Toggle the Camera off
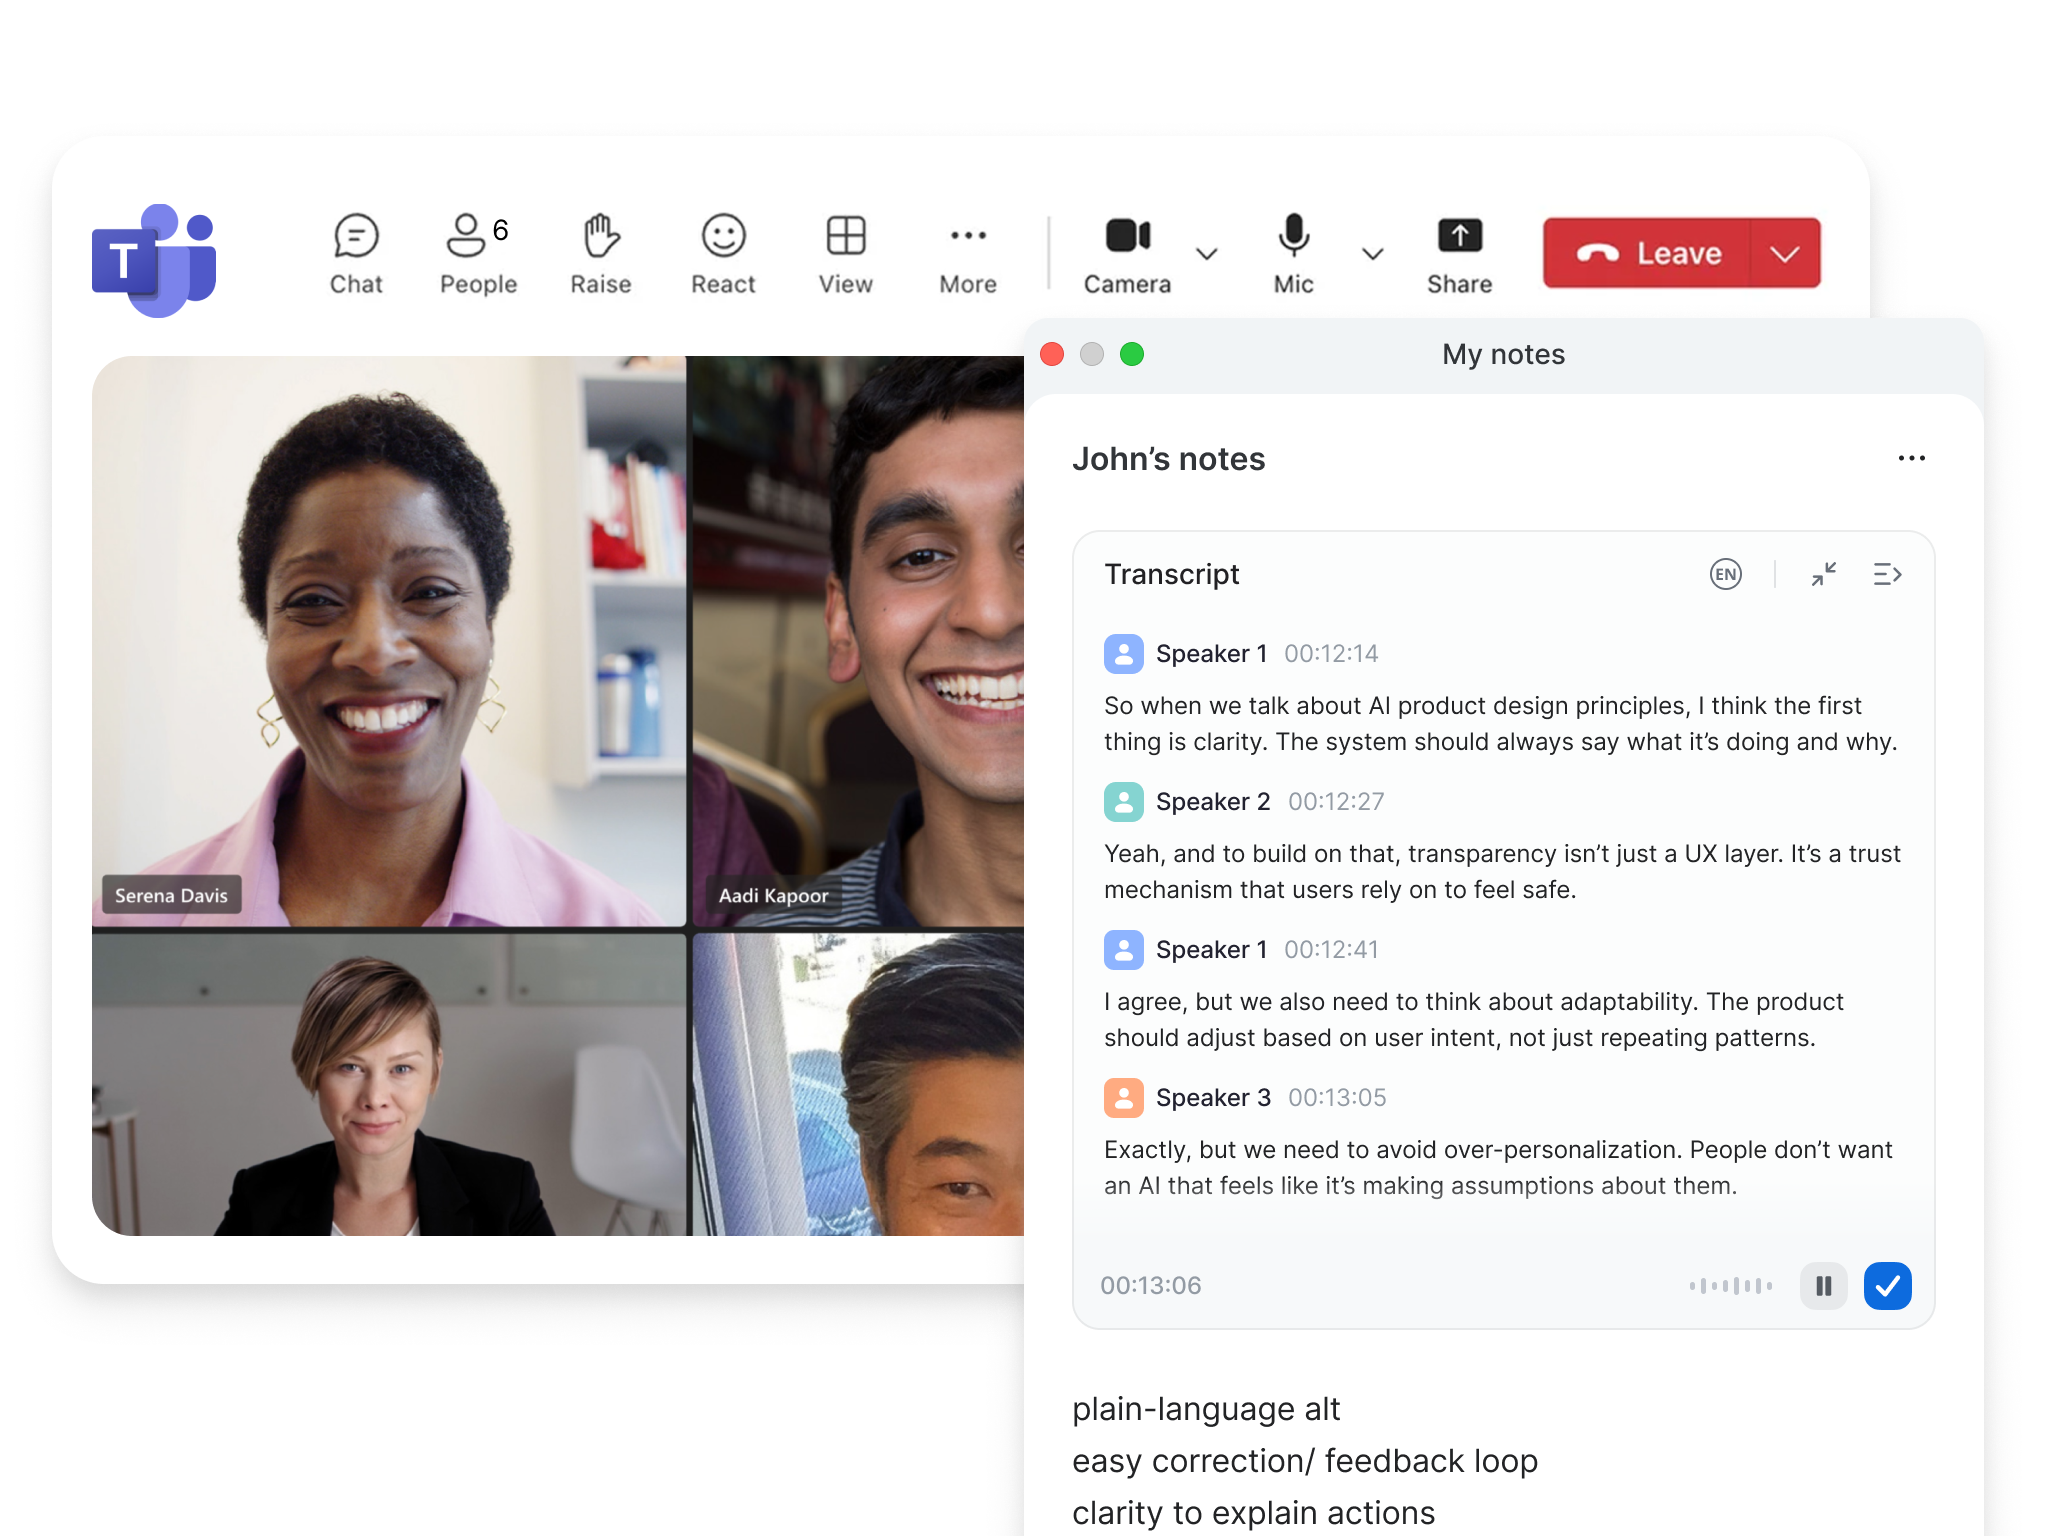The height and width of the screenshot is (1536, 2048). coord(1128,252)
